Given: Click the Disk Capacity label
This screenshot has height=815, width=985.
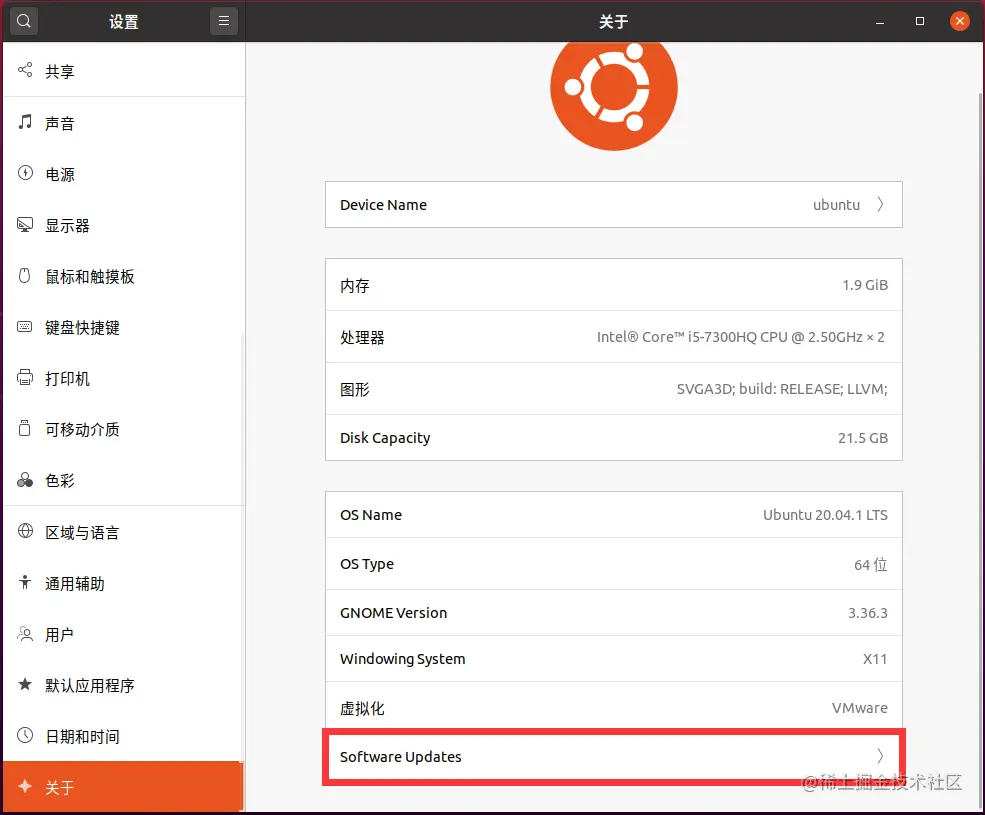Looking at the screenshot, I should 385,438.
